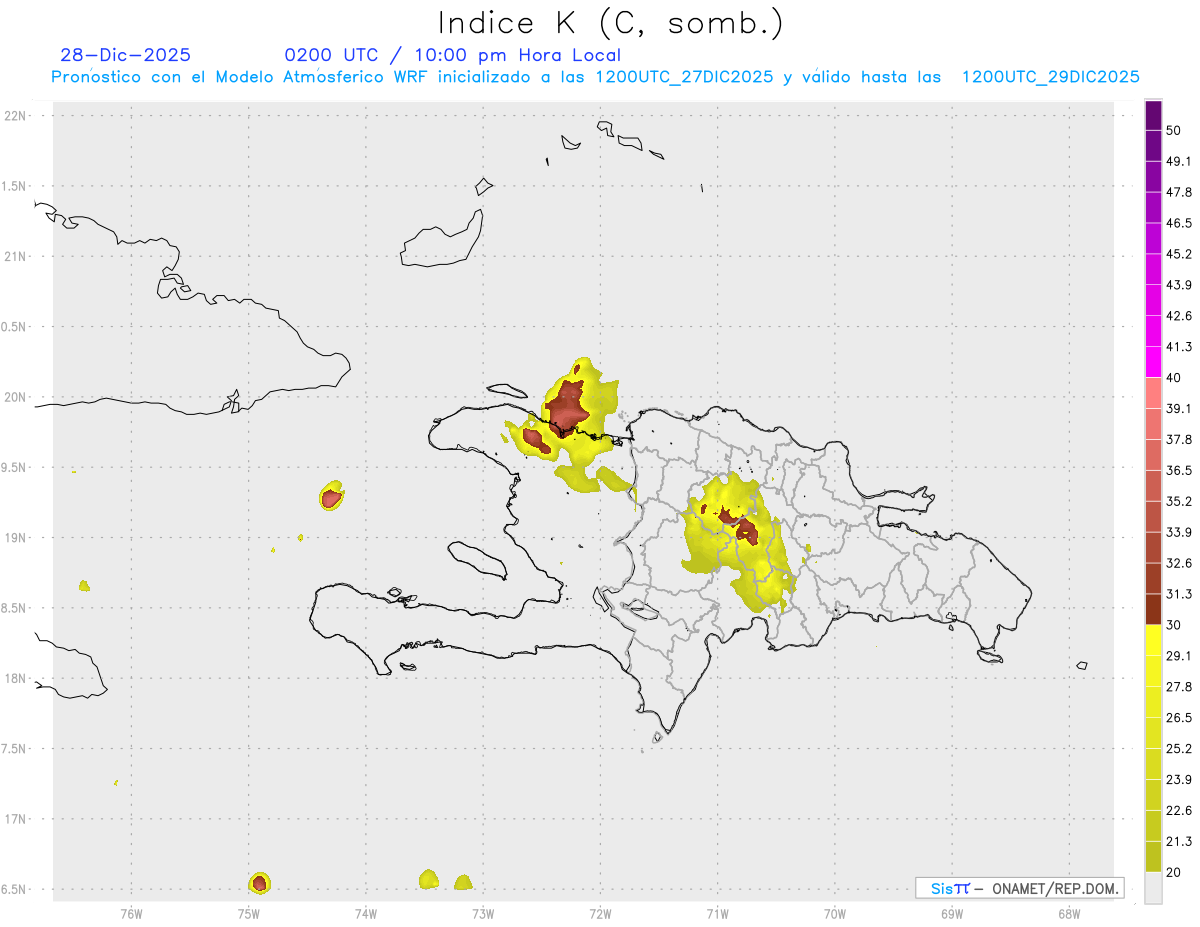1200x927 pixels.
Task: Pick the salmon swatch between 39.1 and 40
Action: point(1153,393)
